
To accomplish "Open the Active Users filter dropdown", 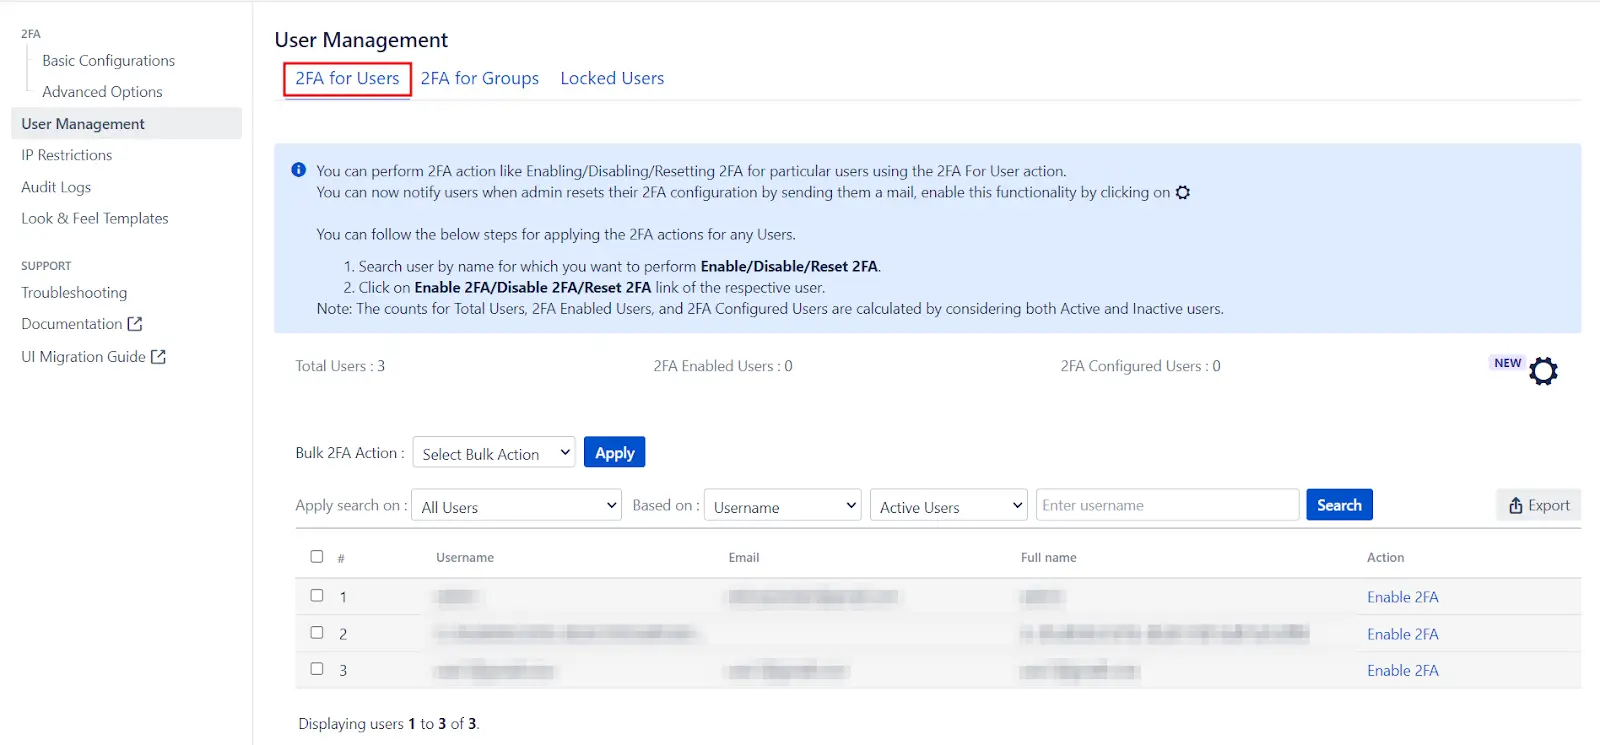I will pos(949,505).
